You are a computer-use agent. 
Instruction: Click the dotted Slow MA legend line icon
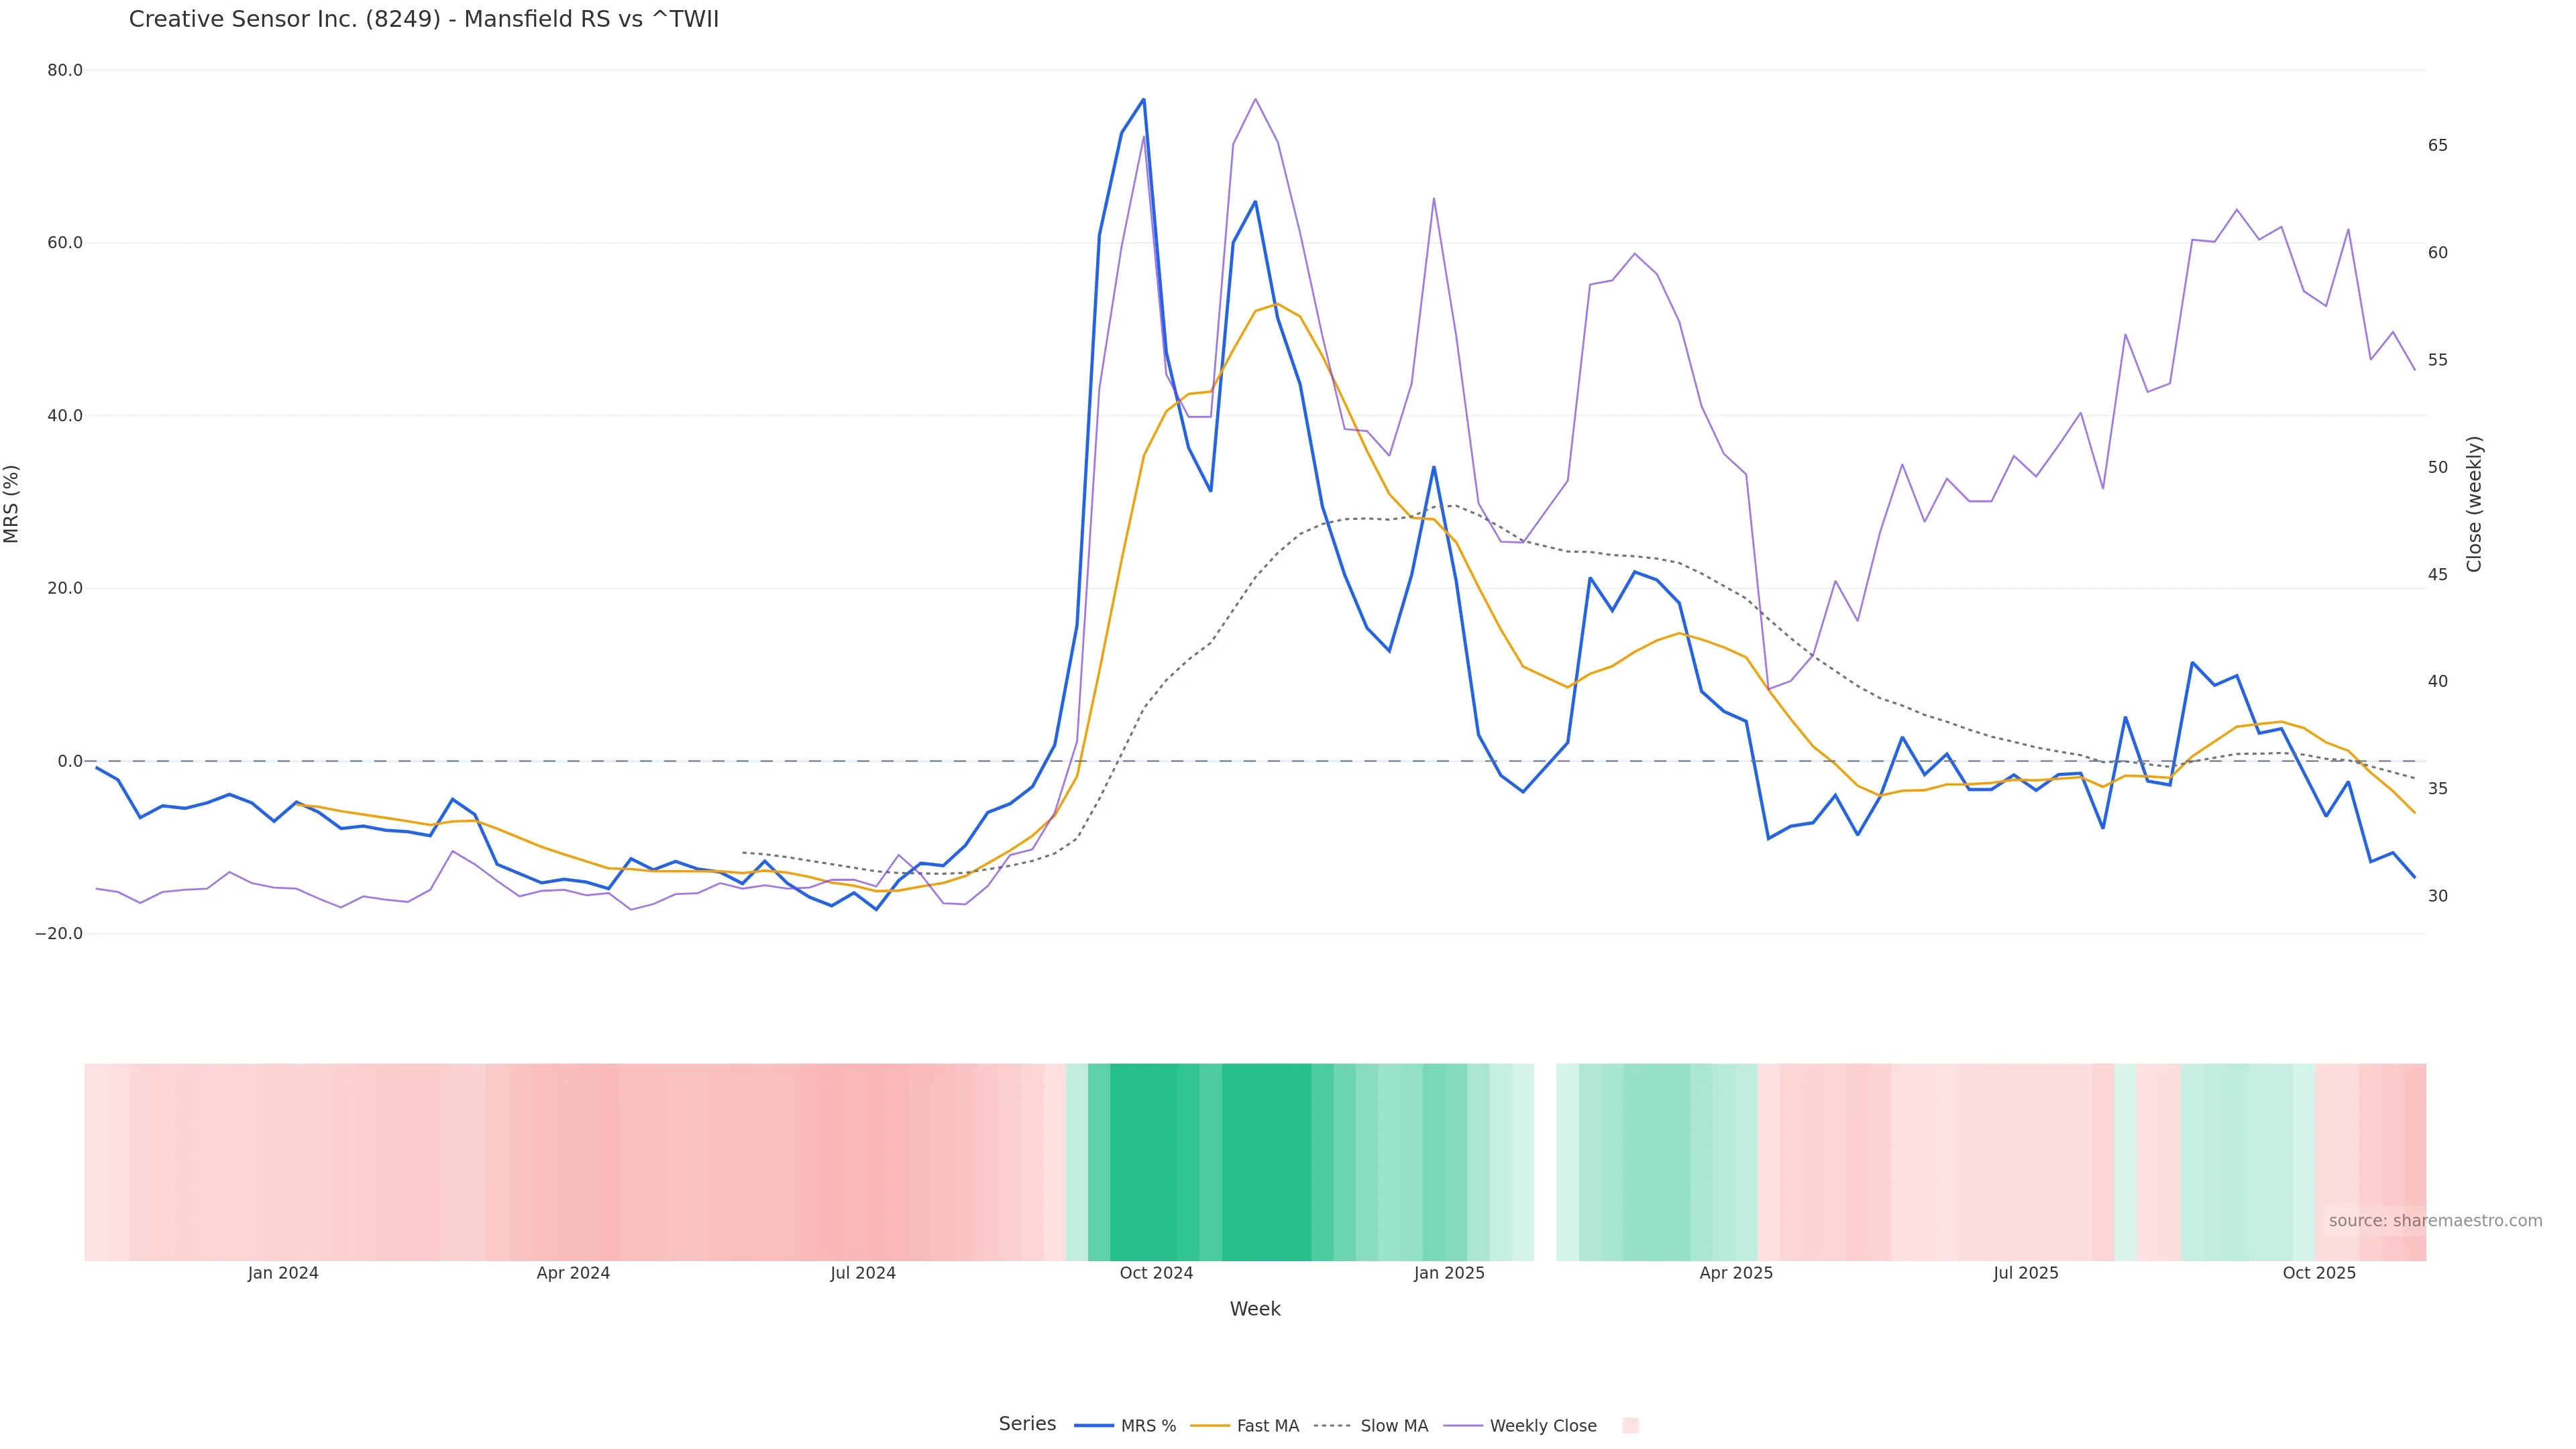(x=1332, y=1426)
